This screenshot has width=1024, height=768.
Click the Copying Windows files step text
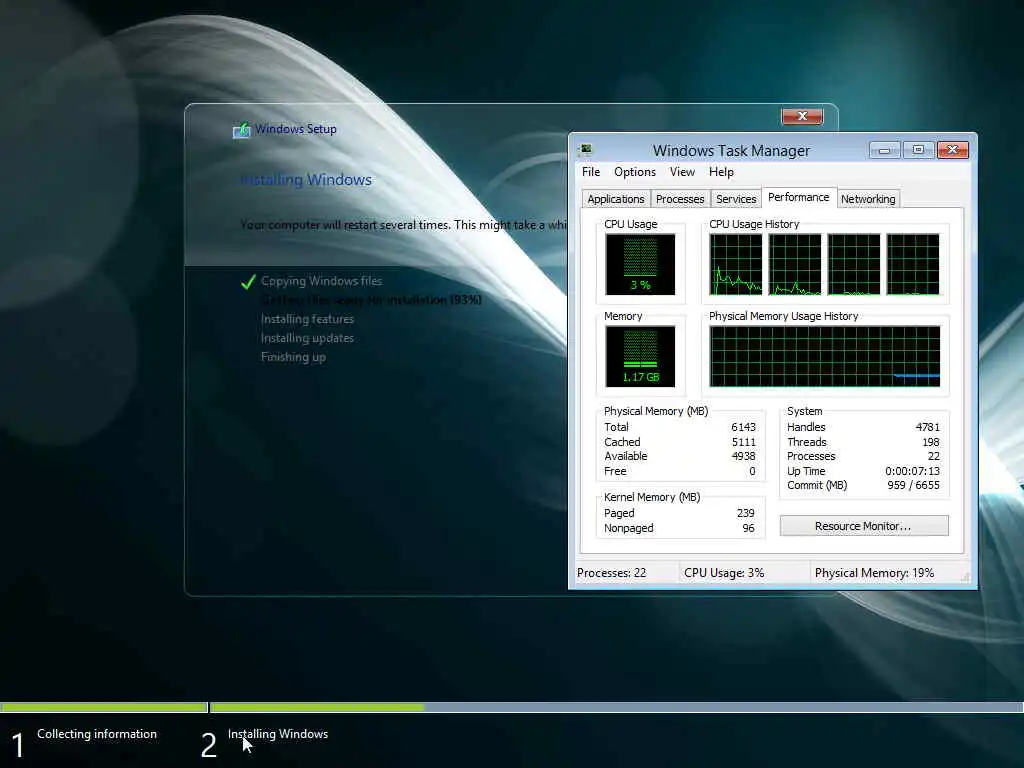[x=321, y=281]
